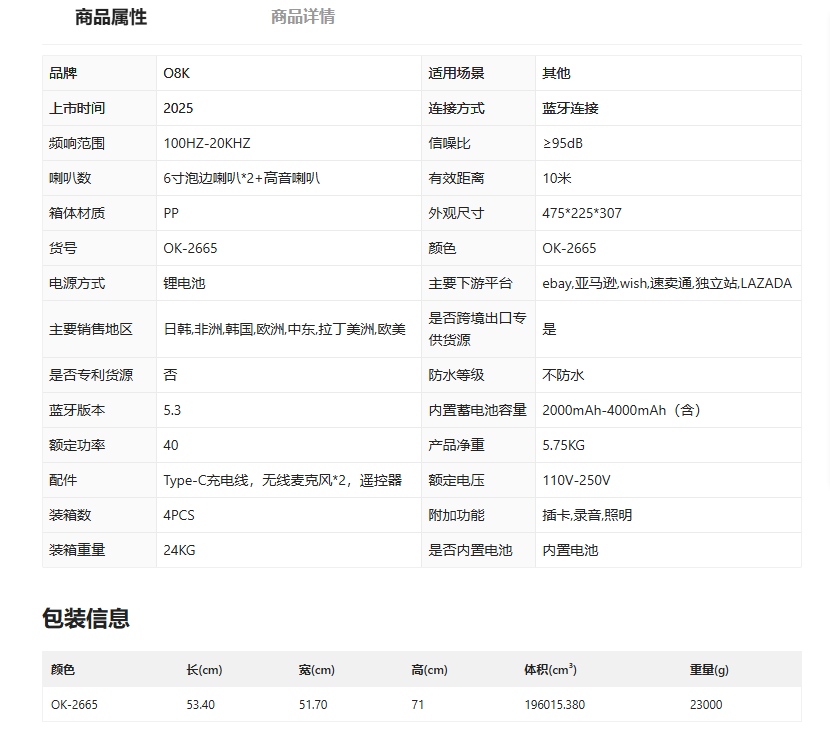Screen dimensions: 830x742
Task: Select the ebay,亚马逊 downstream platform list
Action: click(x=666, y=283)
